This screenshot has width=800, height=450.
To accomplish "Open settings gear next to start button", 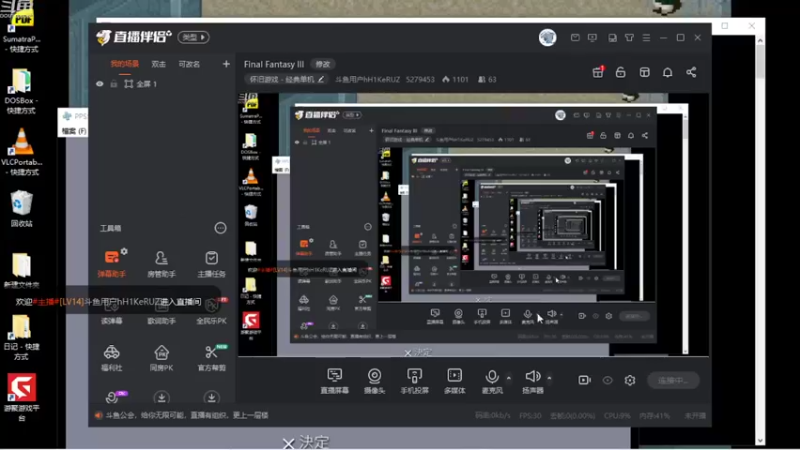I will click(x=630, y=380).
